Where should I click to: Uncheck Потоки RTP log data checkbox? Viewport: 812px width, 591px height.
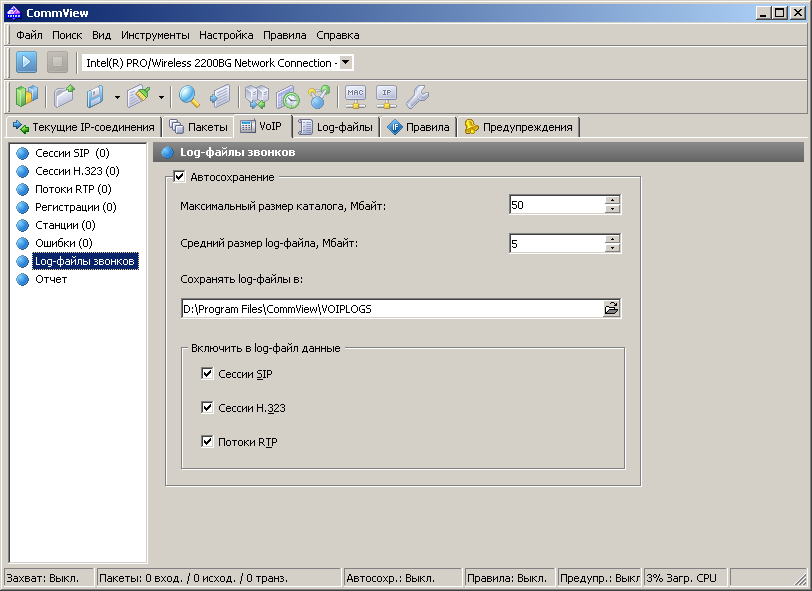tap(207, 441)
